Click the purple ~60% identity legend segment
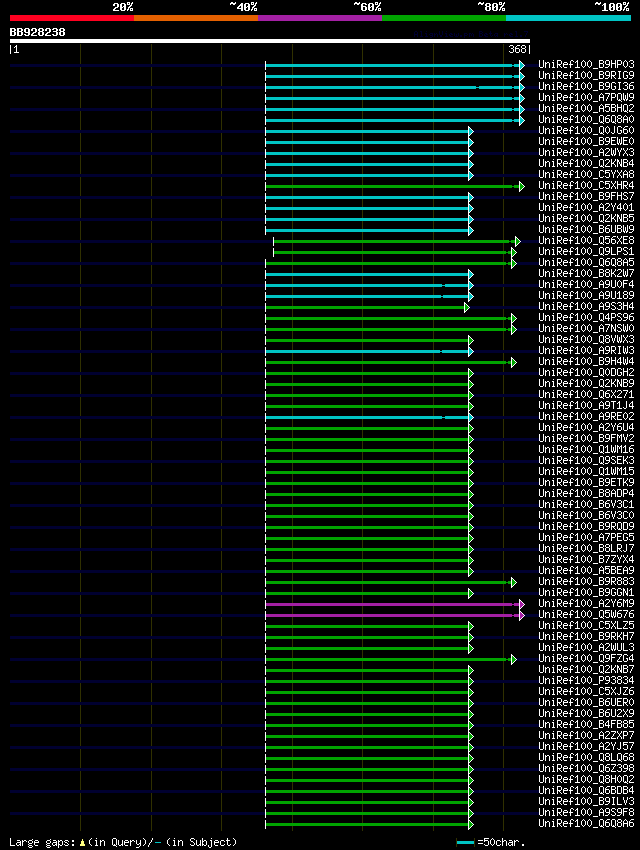640x850 pixels. [320, 18]
